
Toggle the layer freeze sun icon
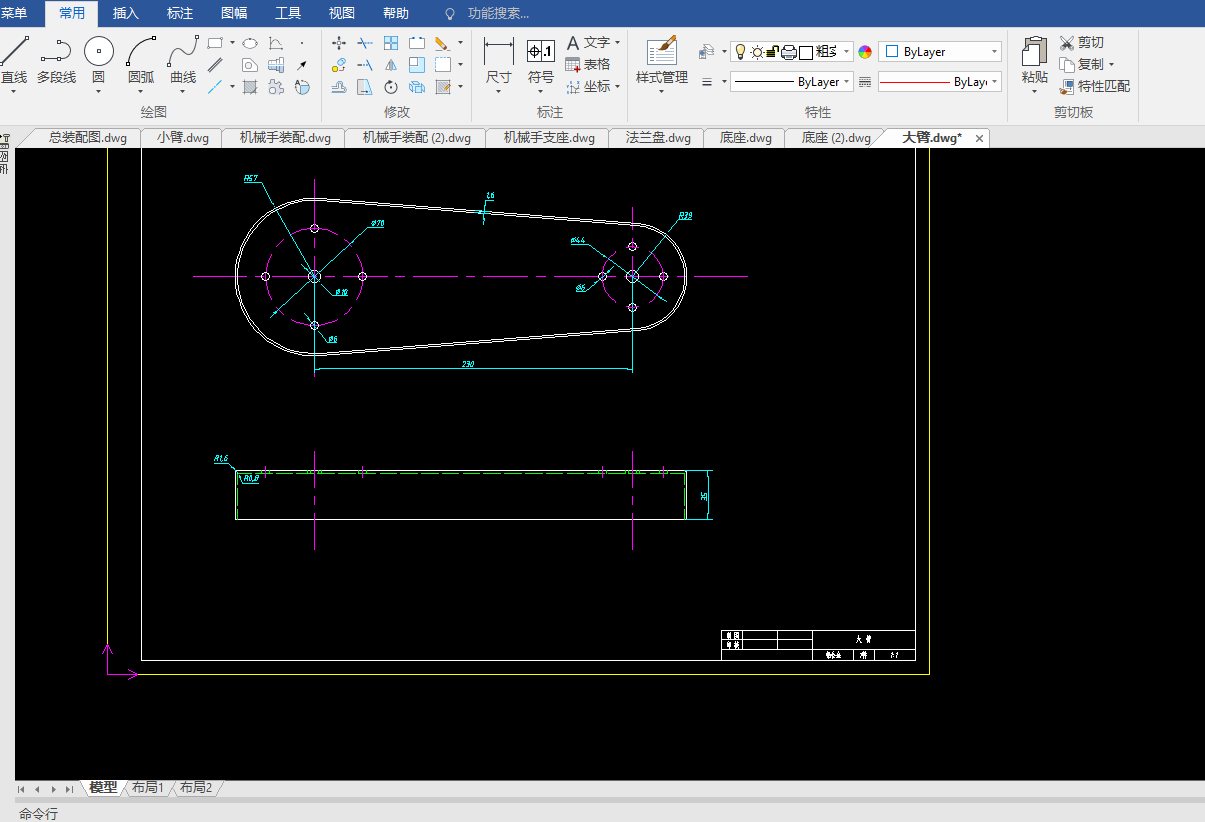757,52
